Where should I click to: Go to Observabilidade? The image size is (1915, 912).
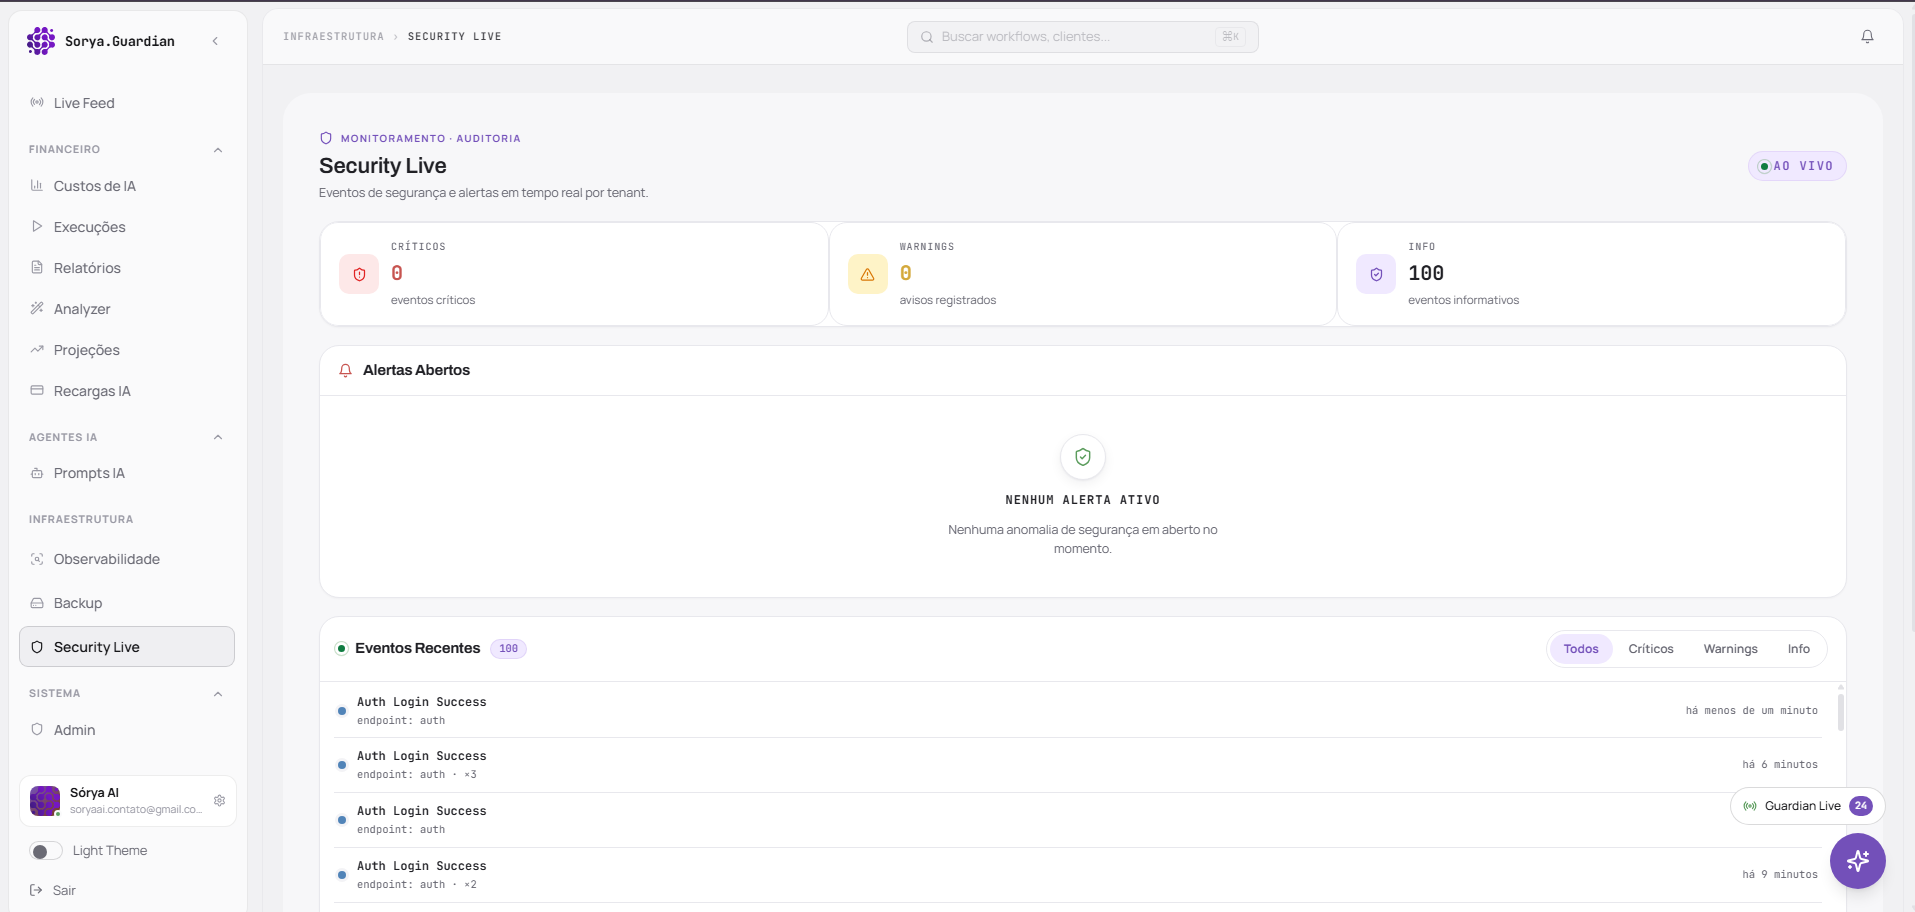click(x=127, y=559)
